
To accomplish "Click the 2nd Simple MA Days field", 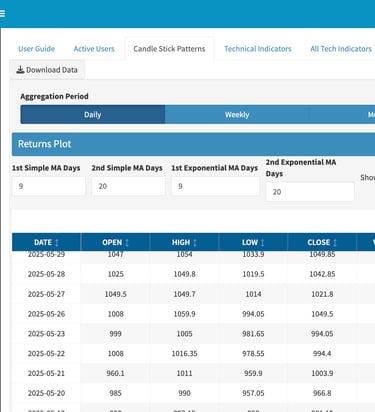I will tap(128, 186).
